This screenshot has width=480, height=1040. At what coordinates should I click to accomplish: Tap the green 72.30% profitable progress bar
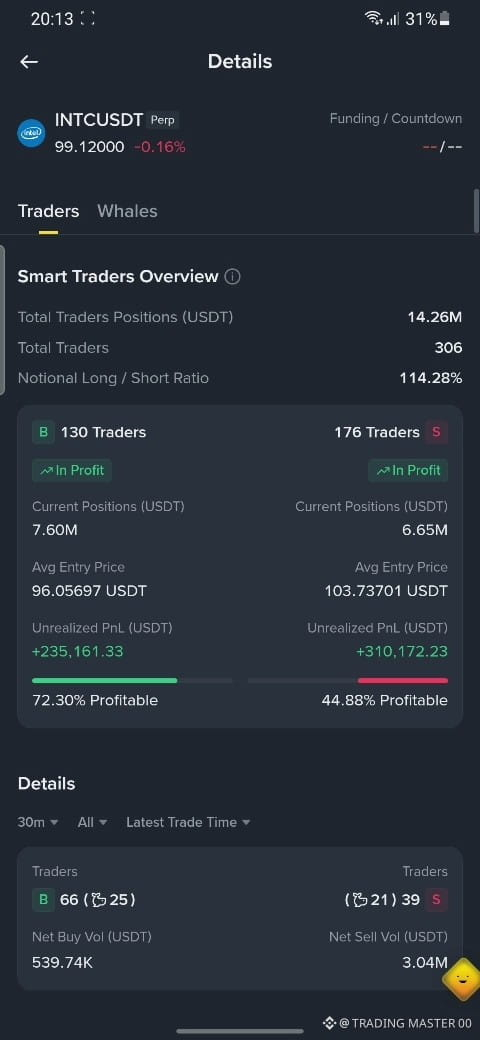pyautogui.click(x=105, y=681)
